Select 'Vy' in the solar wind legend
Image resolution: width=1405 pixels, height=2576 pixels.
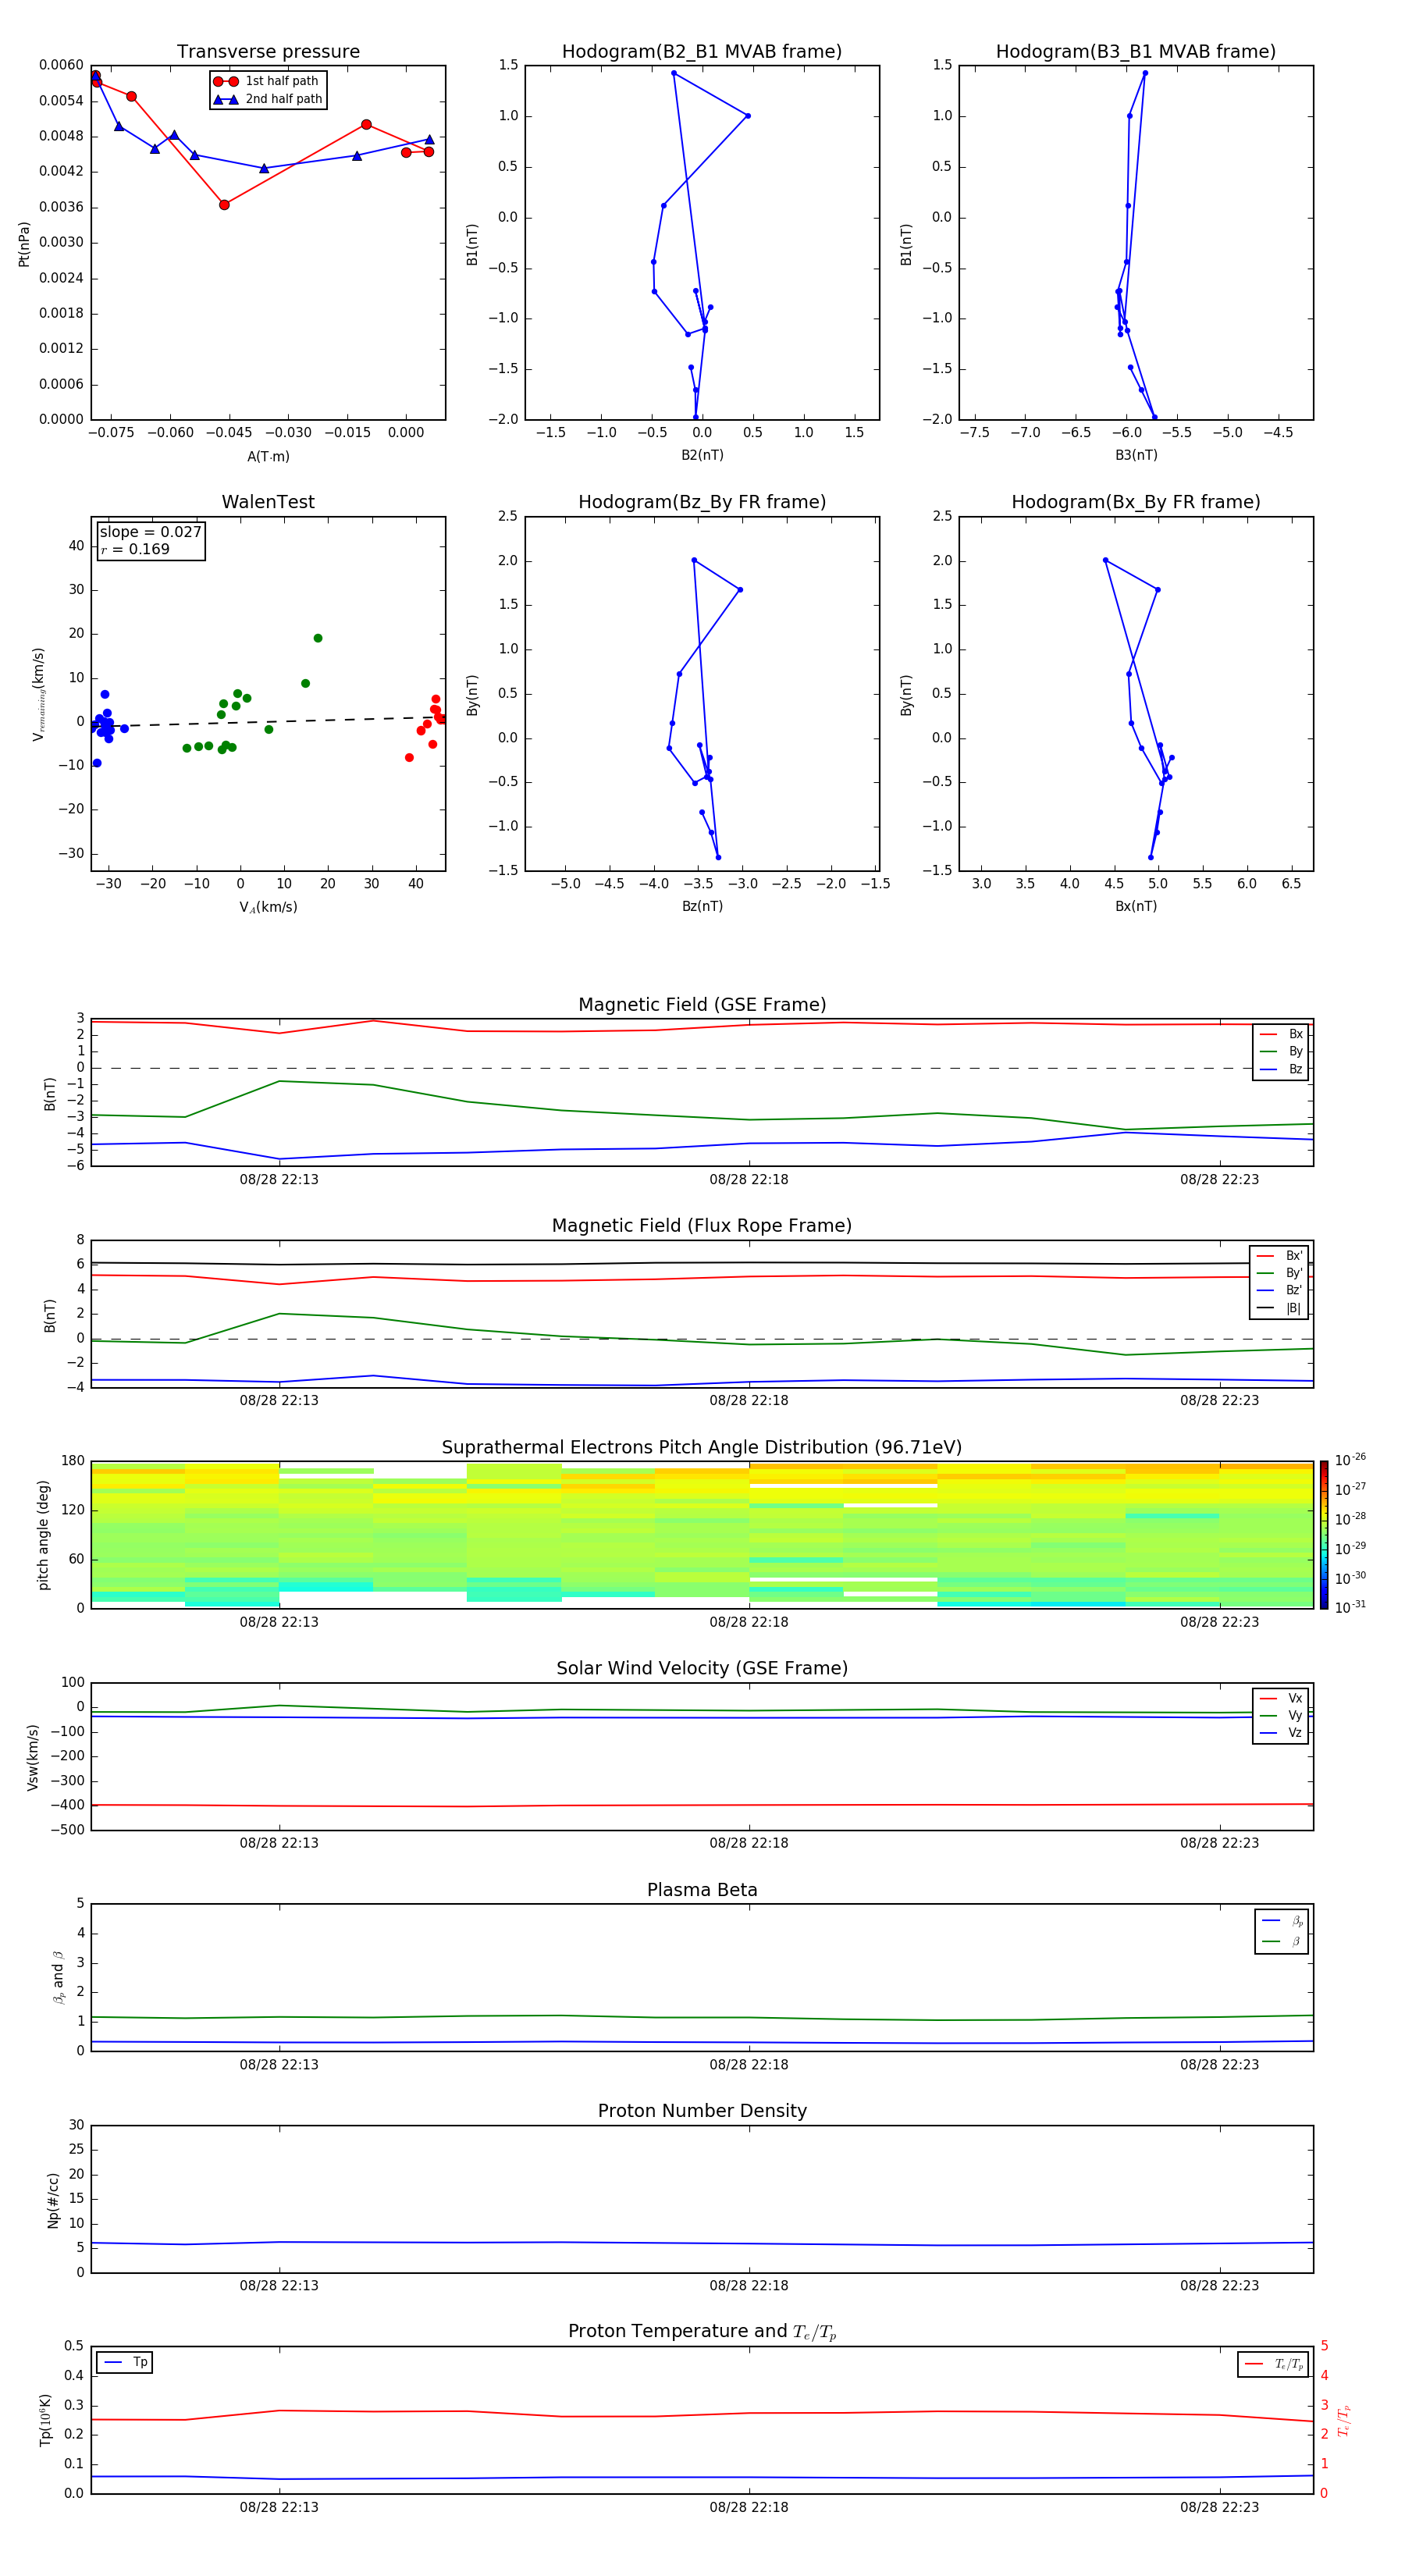click(1281, 1715)
